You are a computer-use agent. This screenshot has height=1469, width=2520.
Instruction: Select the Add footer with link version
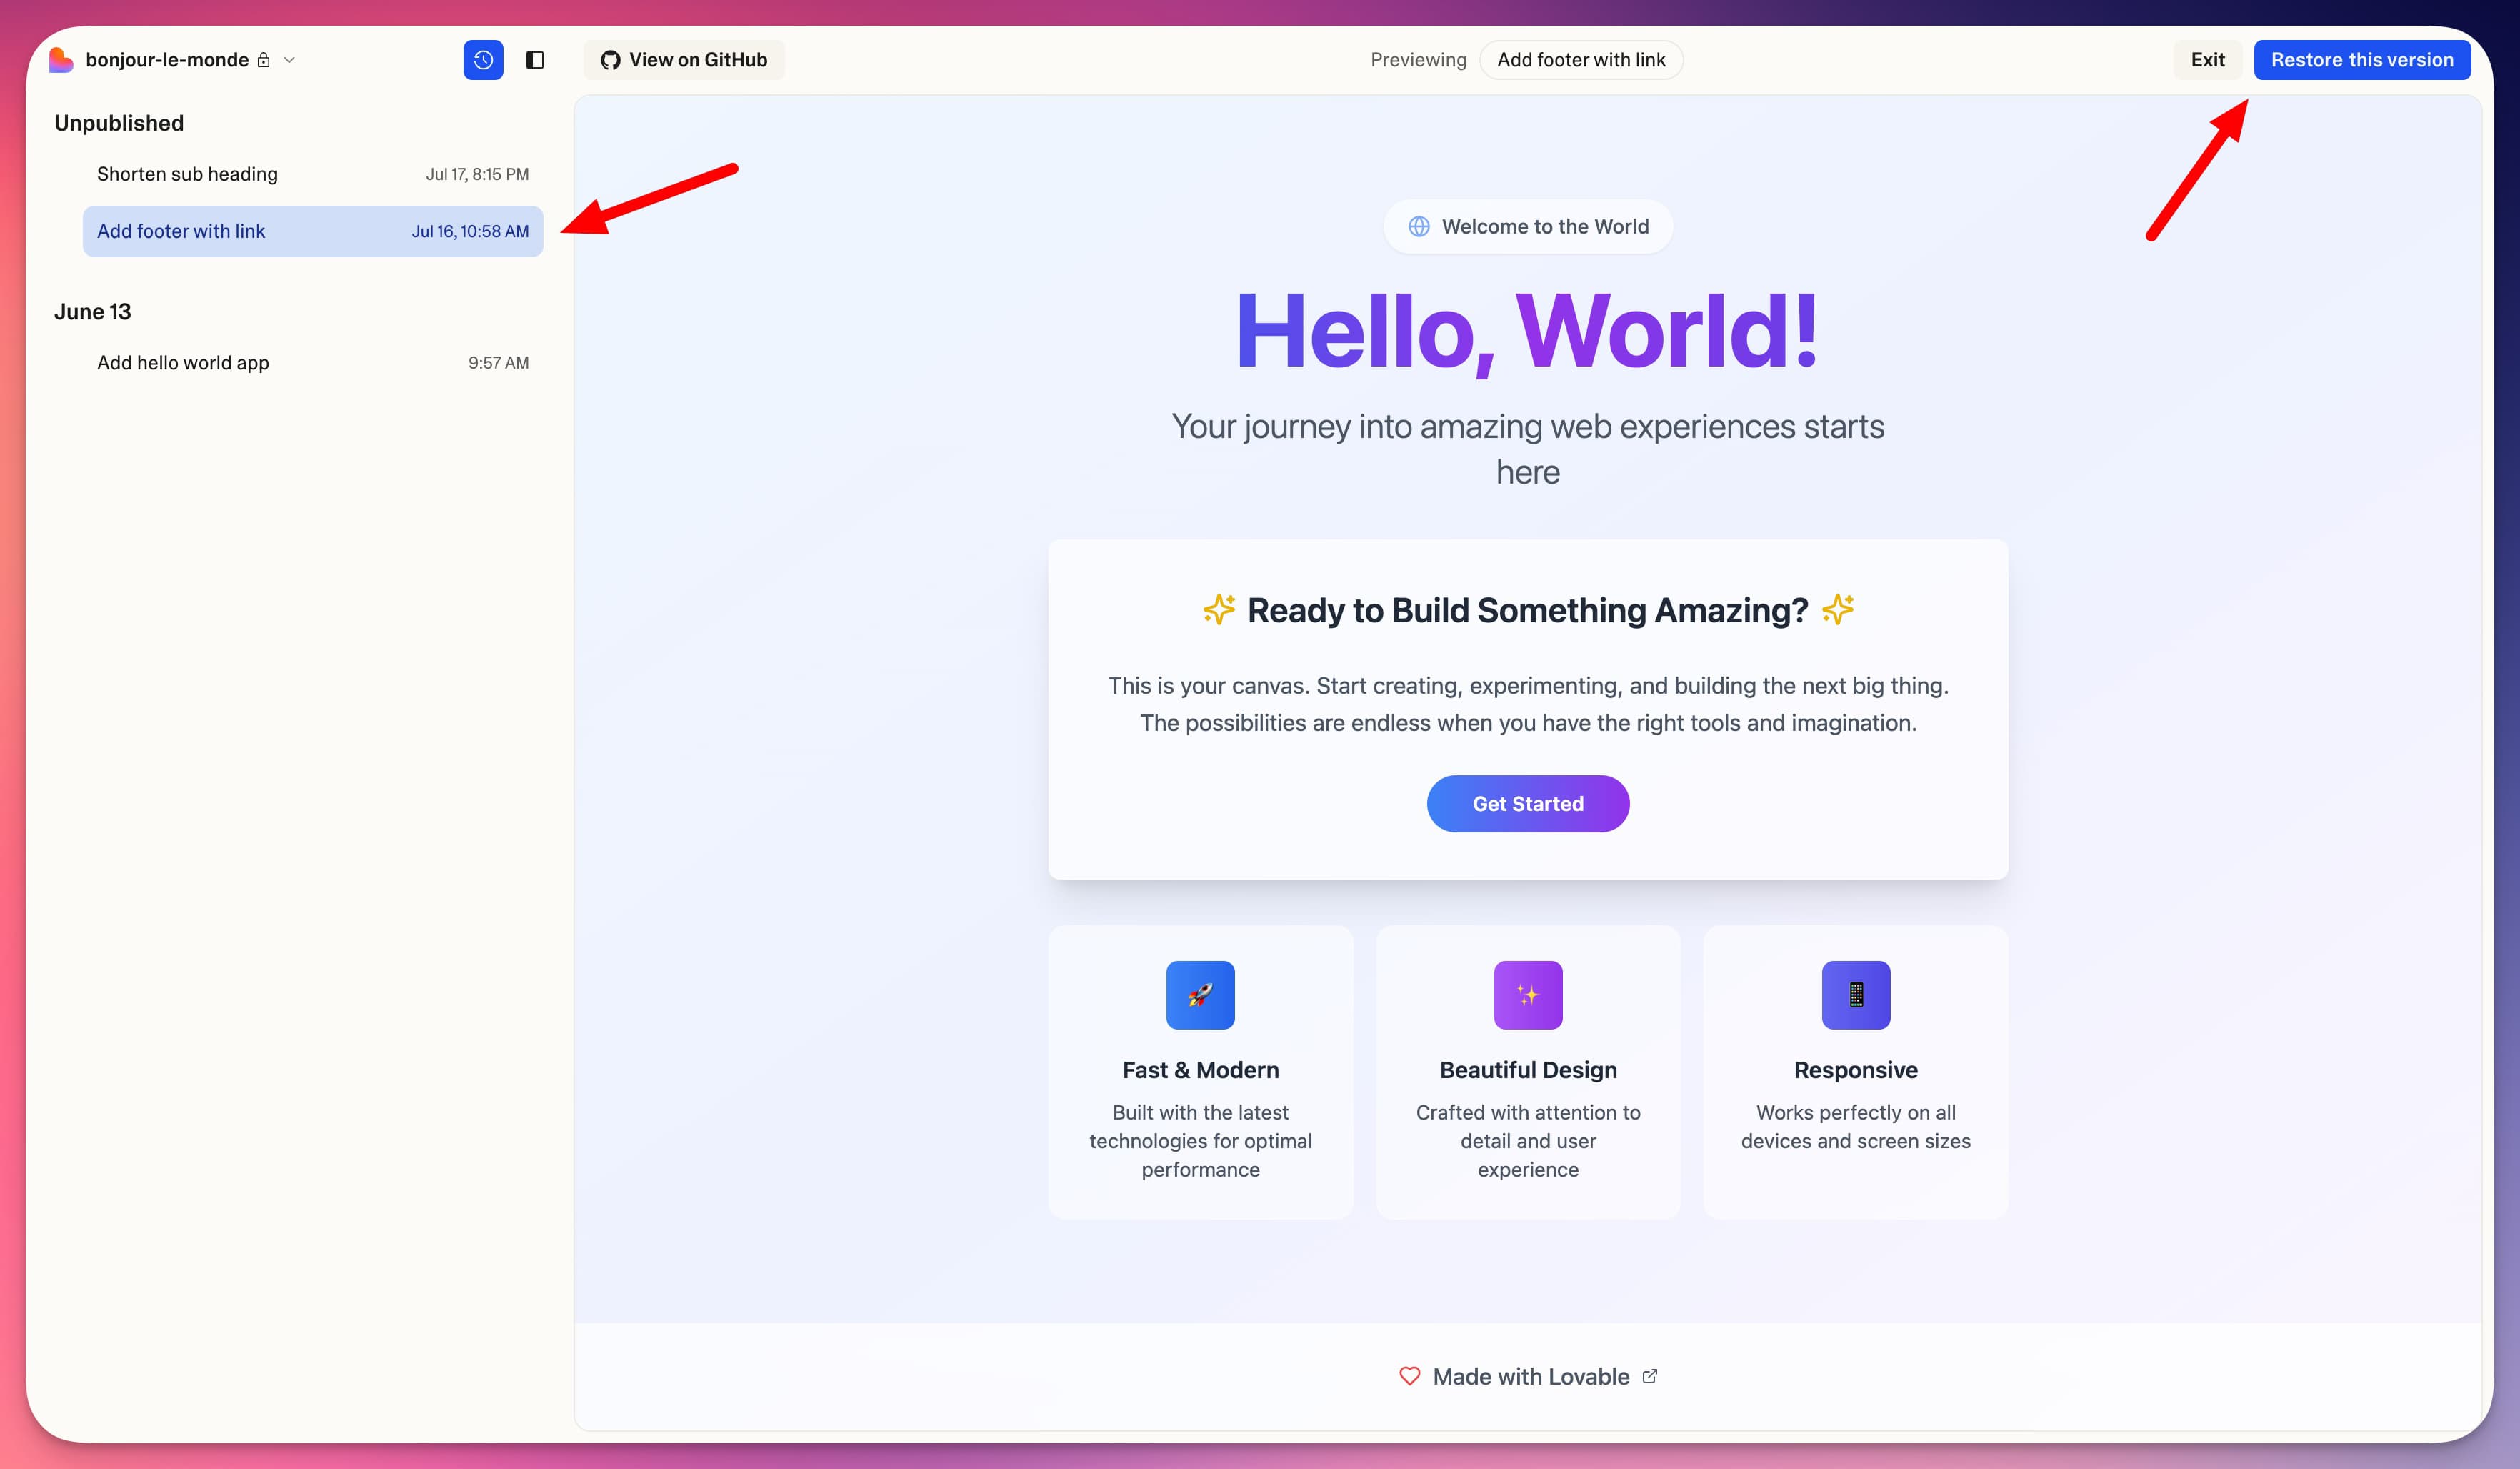pyautogui.click(x=313, y=231)
